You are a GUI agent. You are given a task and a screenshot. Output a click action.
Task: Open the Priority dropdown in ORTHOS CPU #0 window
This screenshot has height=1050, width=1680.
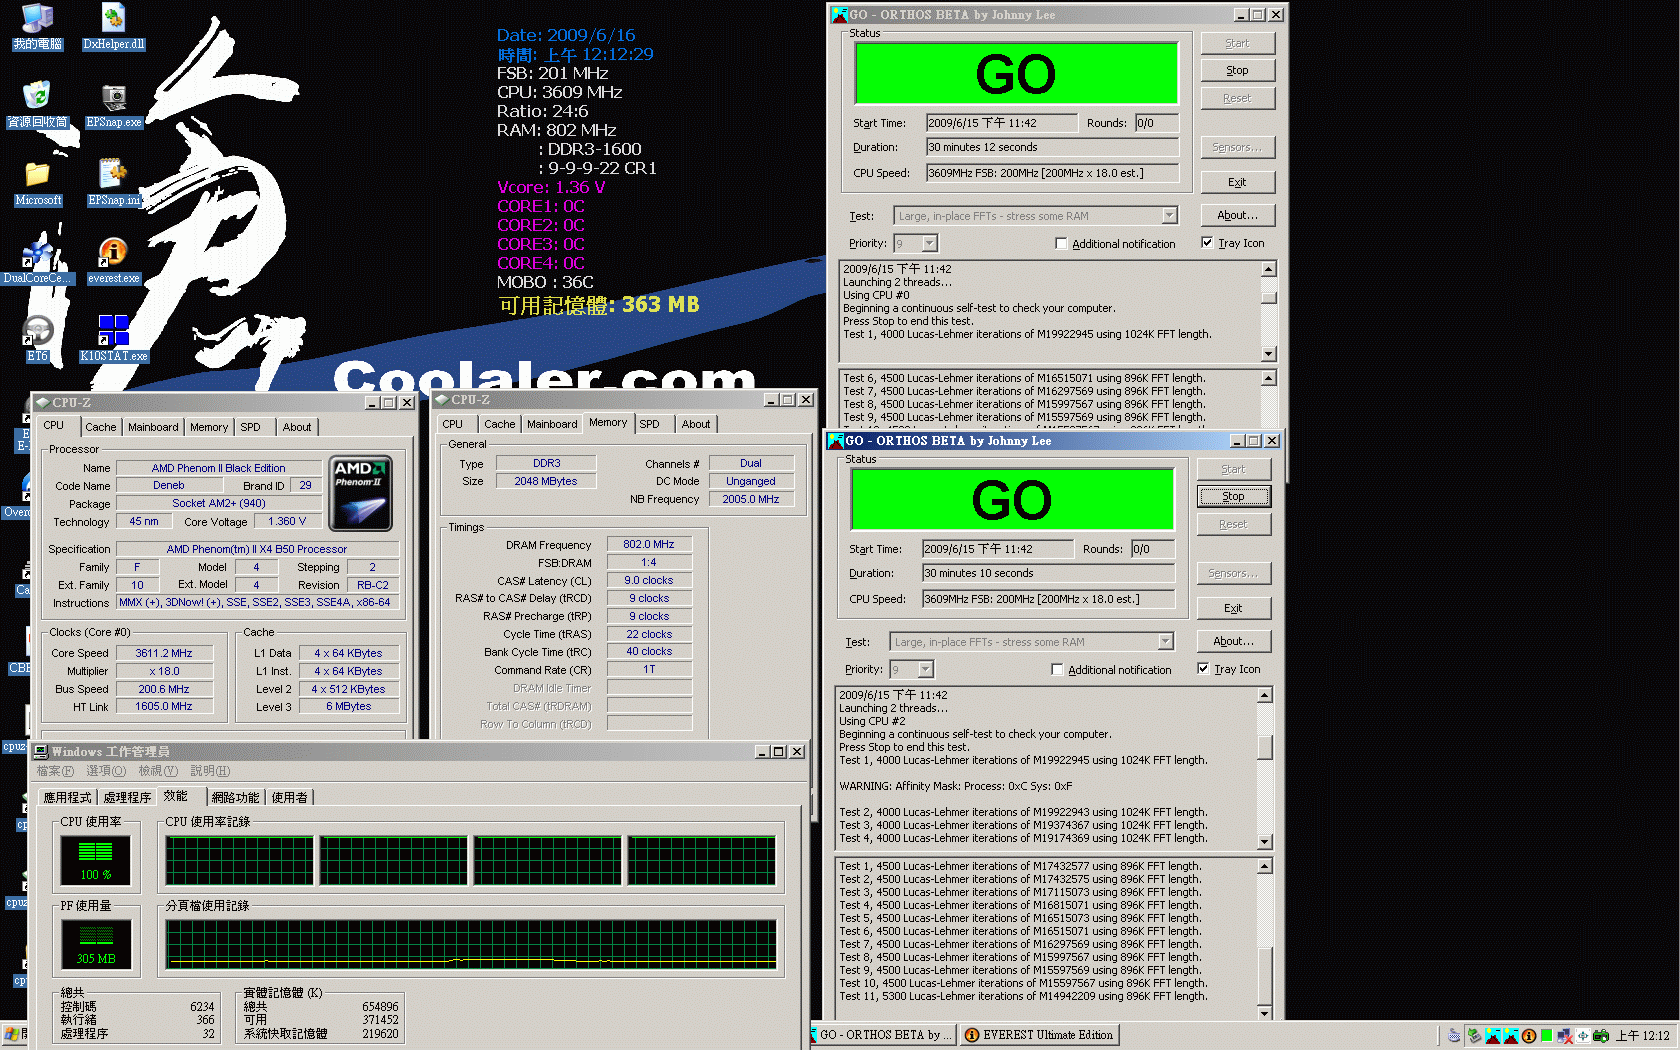tap(929, 243)
